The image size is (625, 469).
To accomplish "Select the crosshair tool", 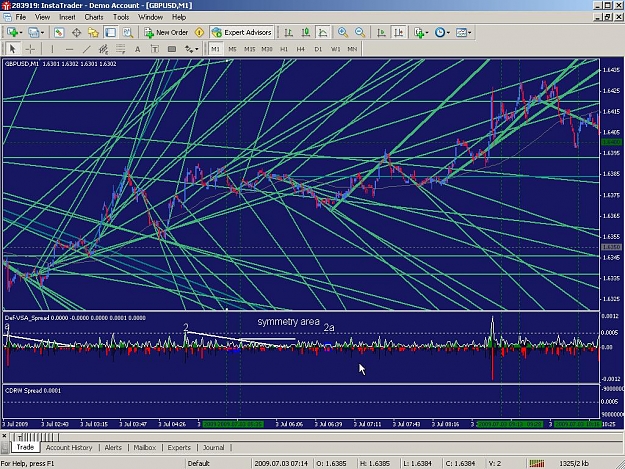I will [30, 49].
